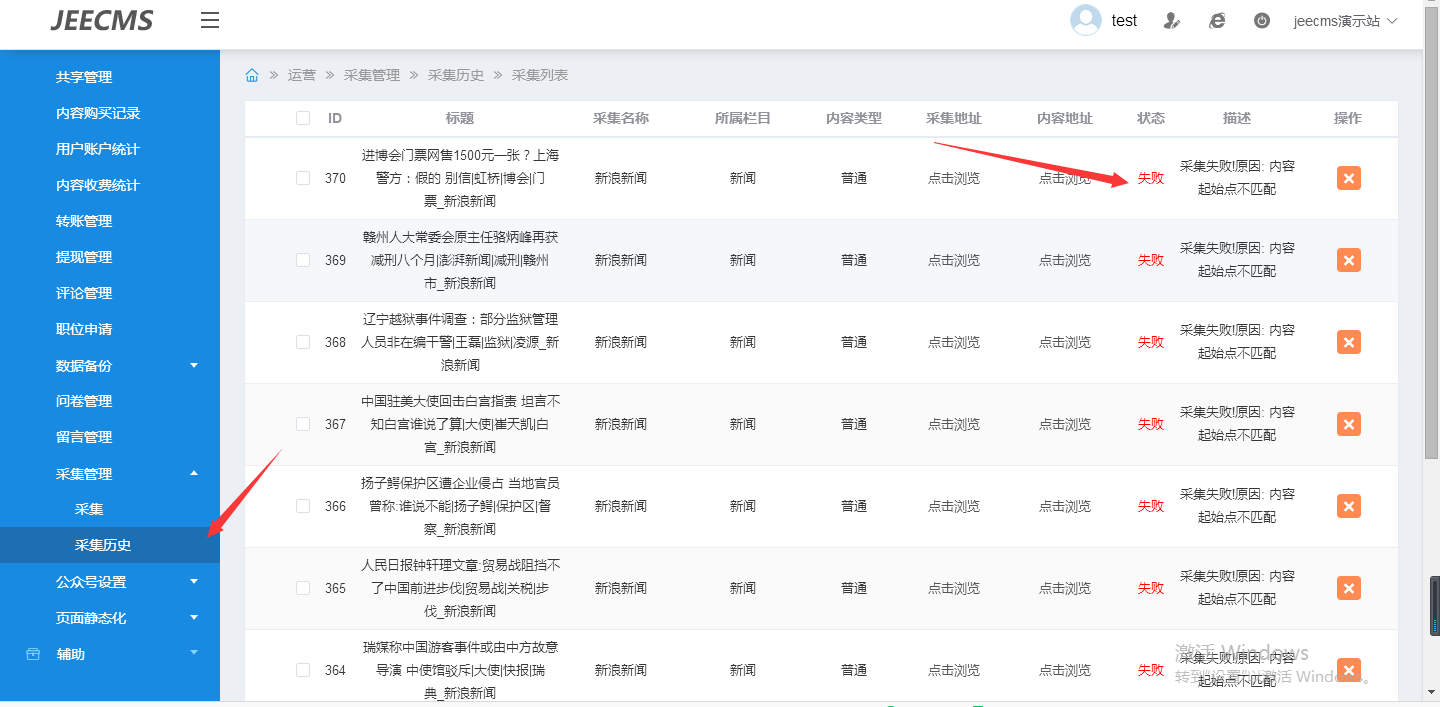Click 运营 in the breadcrumb
The image size is (1440, 707).
(x=302, y=75)
